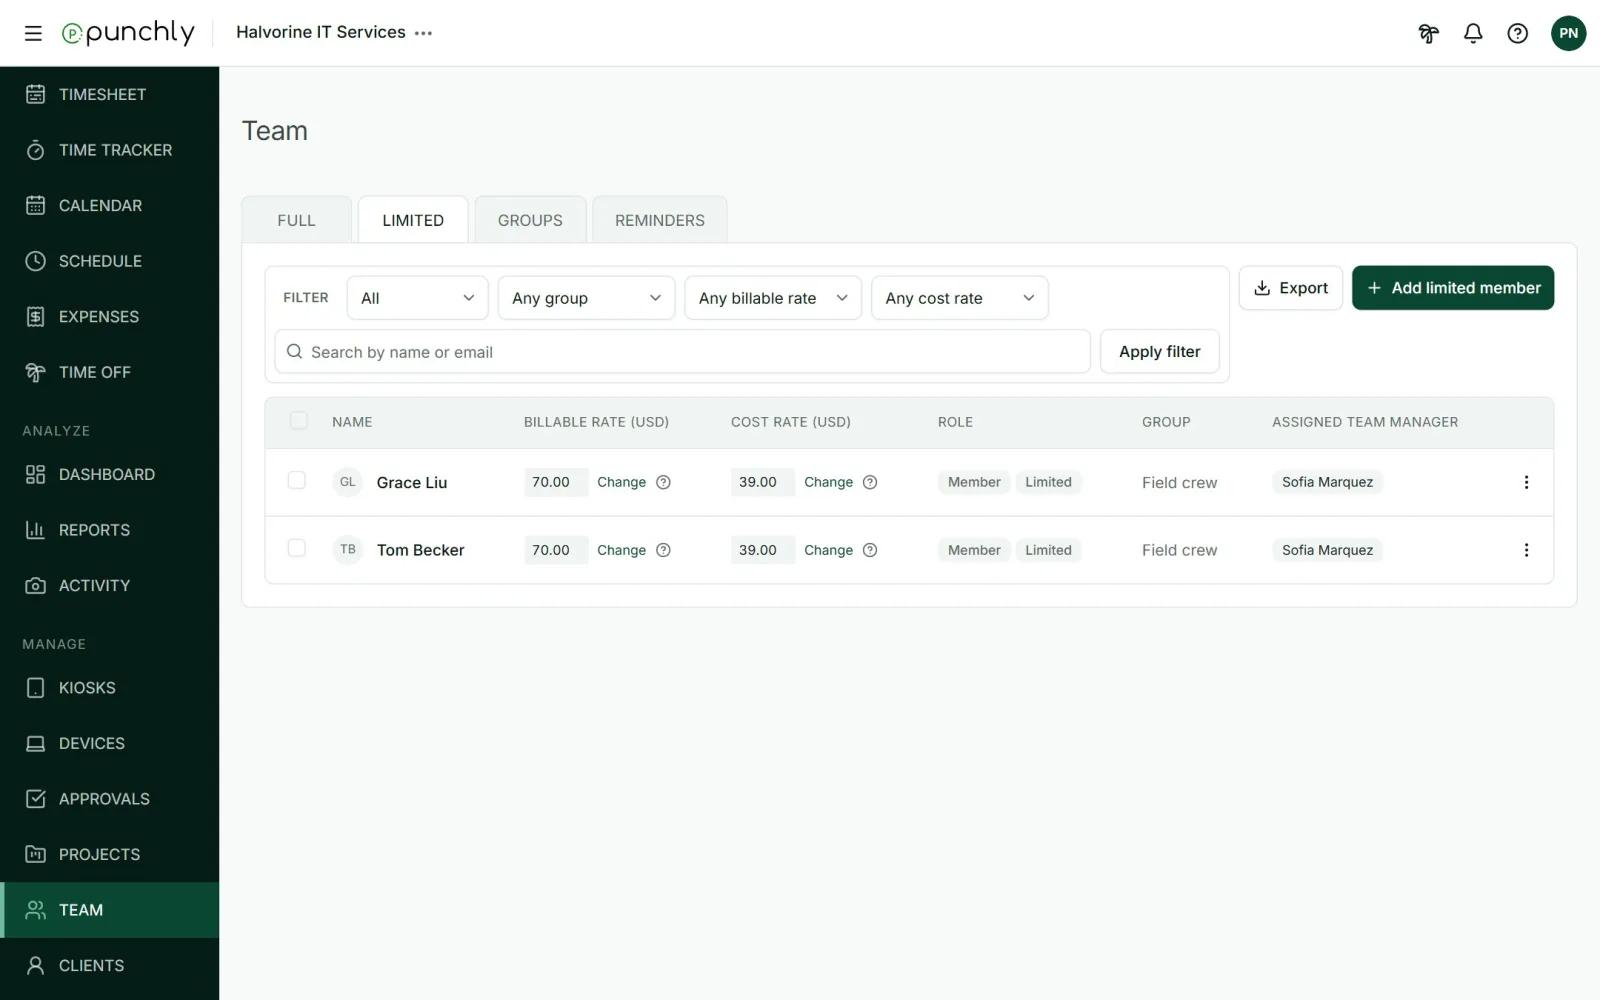
Task: Click the palm tree time off icon in header
Action: (x=1428, y=33)
